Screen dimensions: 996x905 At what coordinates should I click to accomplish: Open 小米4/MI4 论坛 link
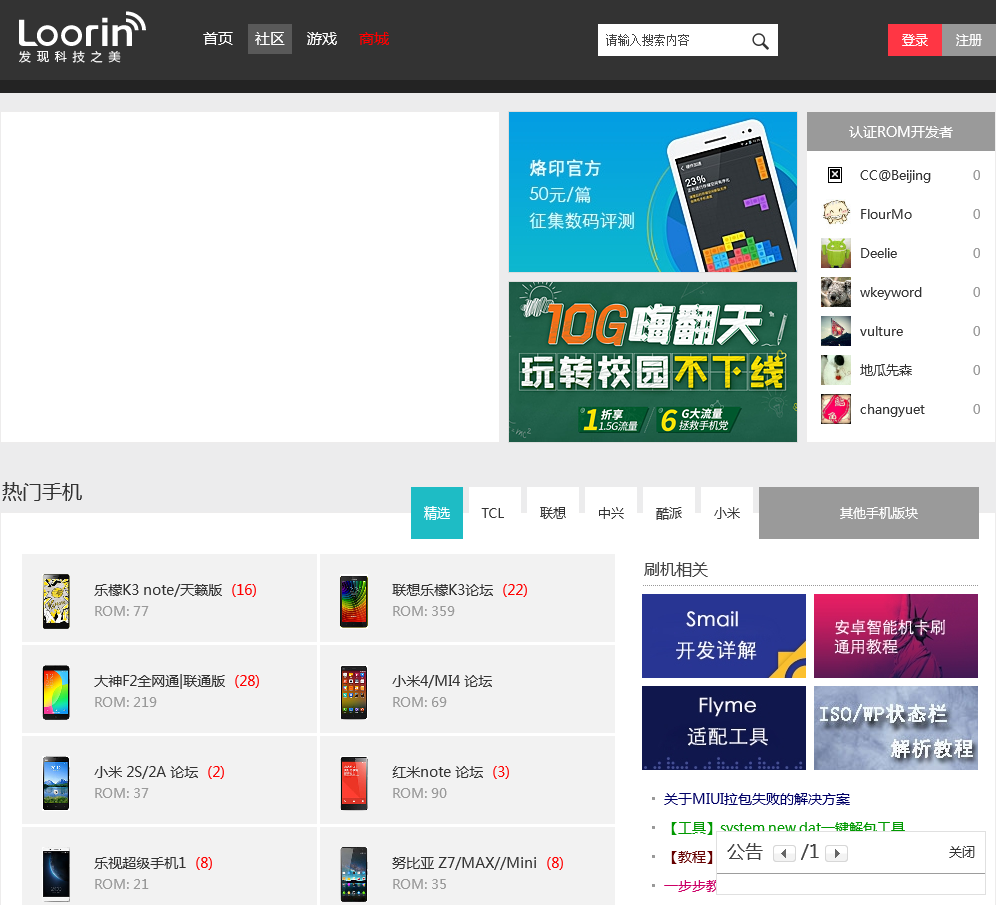coord(442,681)
